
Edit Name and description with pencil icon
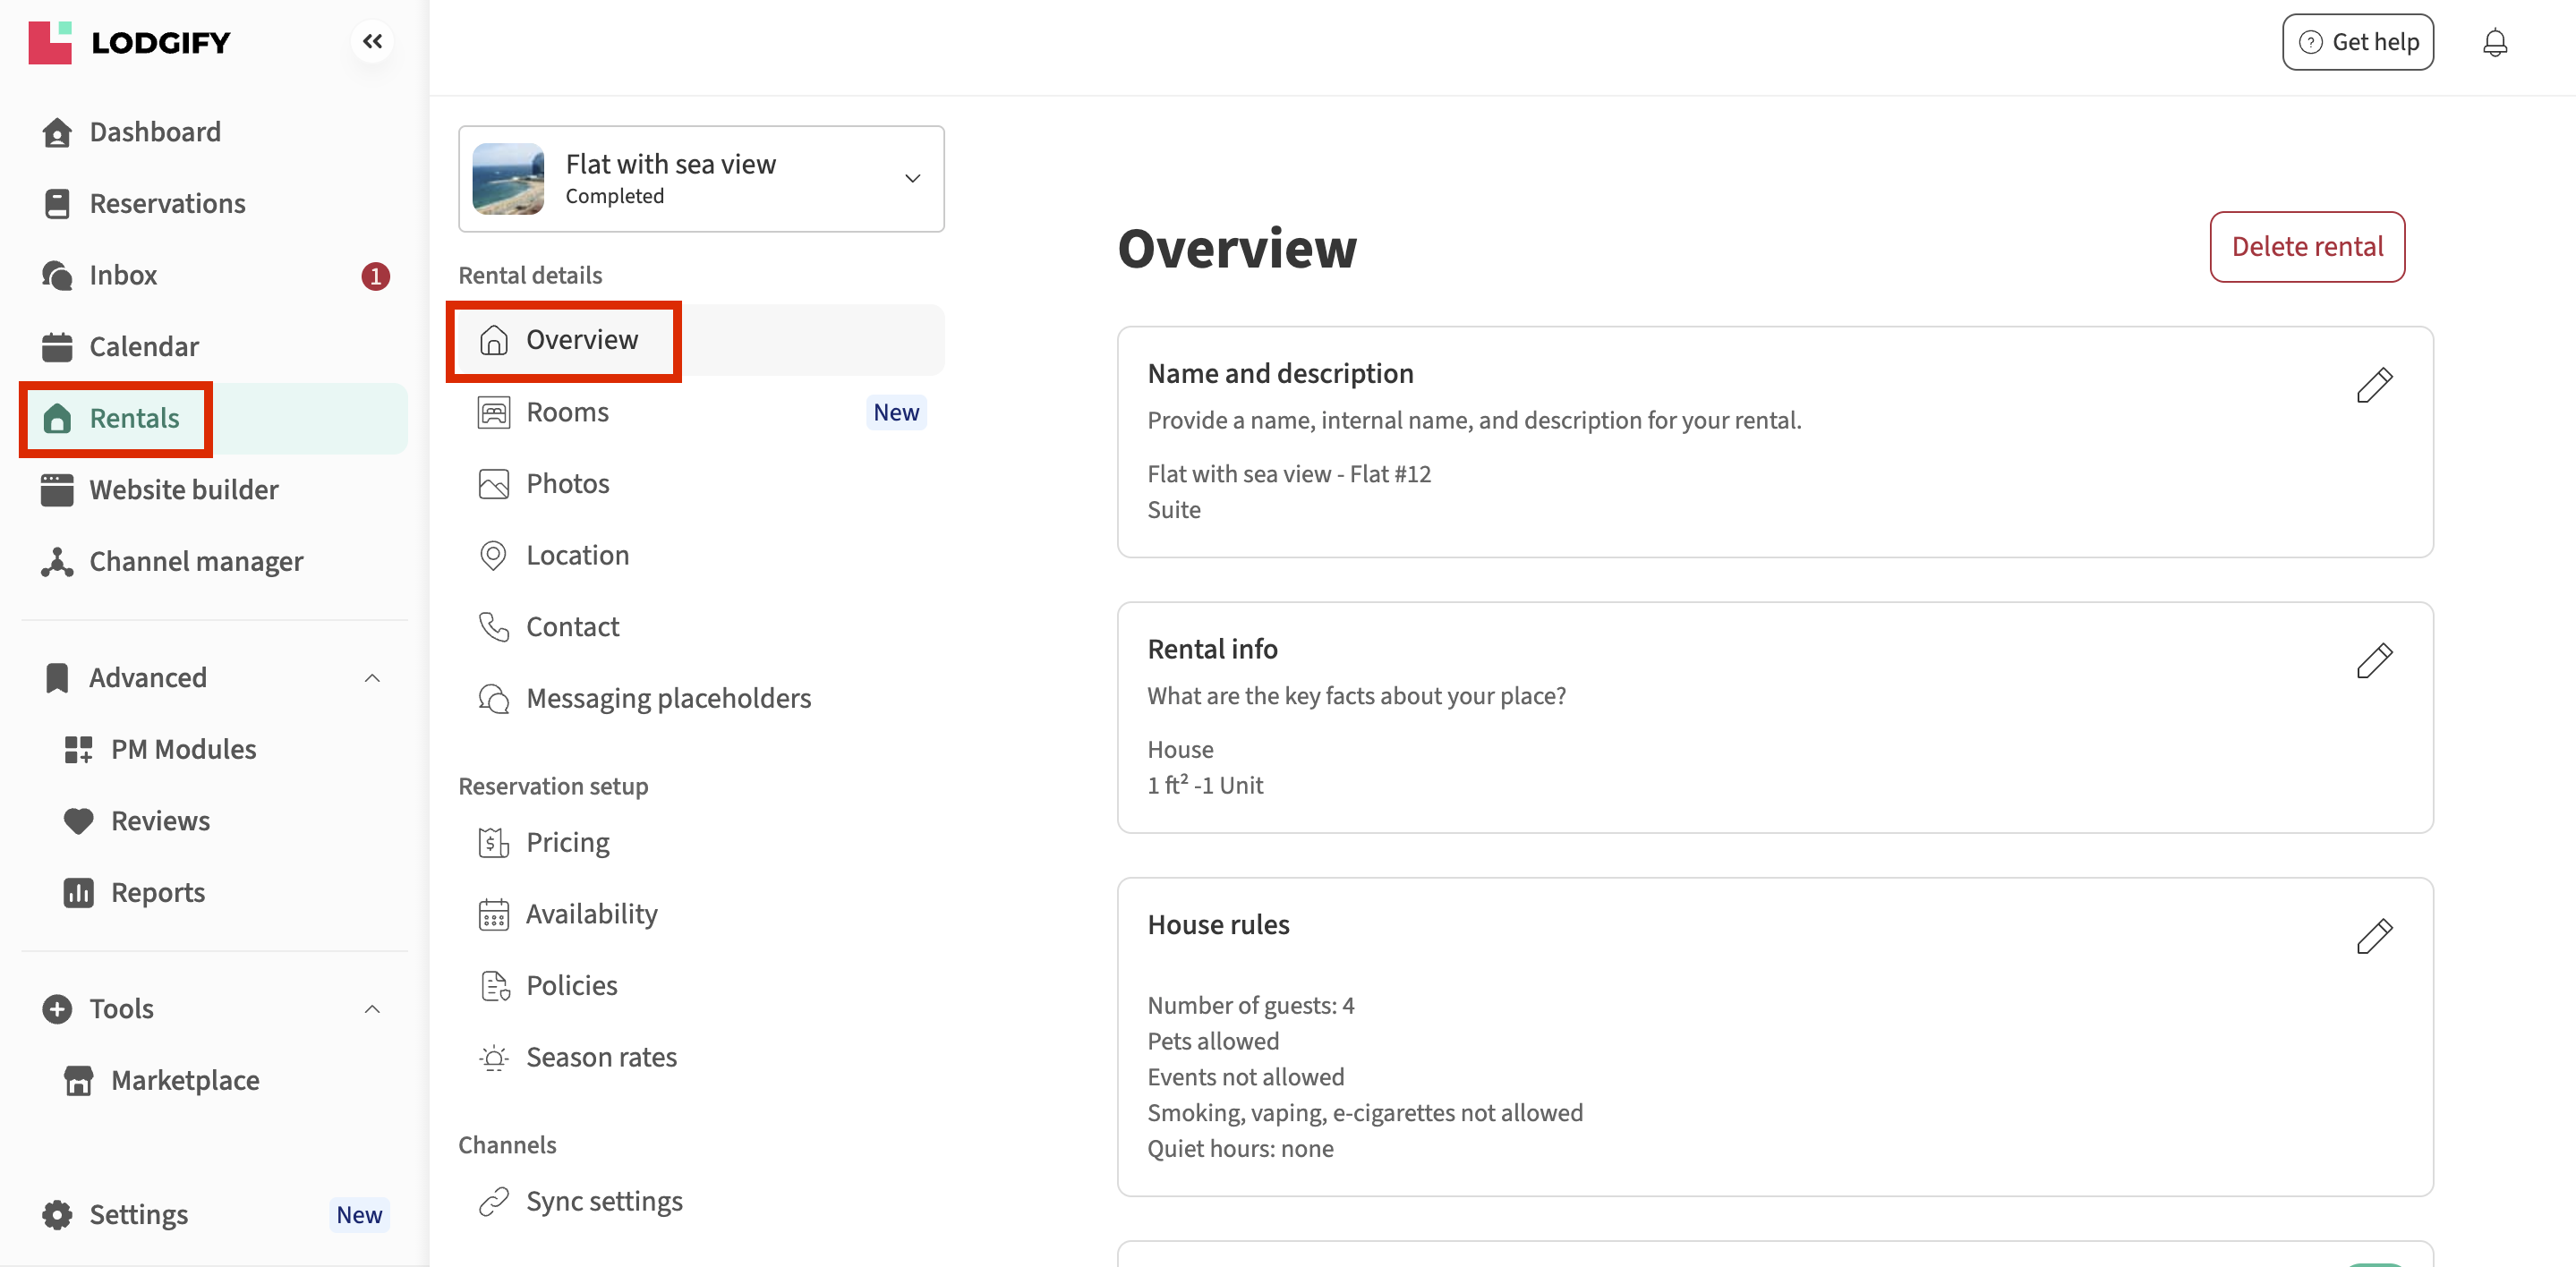[x=2373, y=384]
